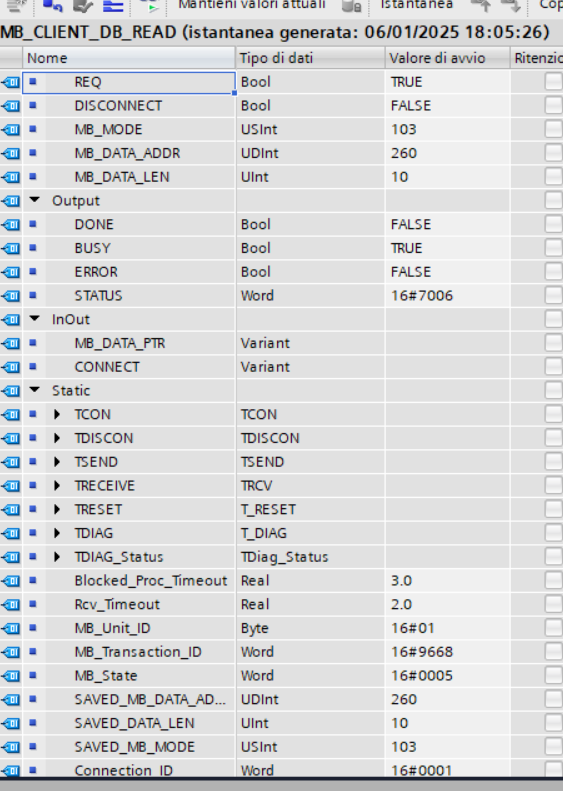Image resolution: width=563 pixels, height=791 pixels.
Task: Click the row tag icon next to REQ
Action: tap(11, 82)
